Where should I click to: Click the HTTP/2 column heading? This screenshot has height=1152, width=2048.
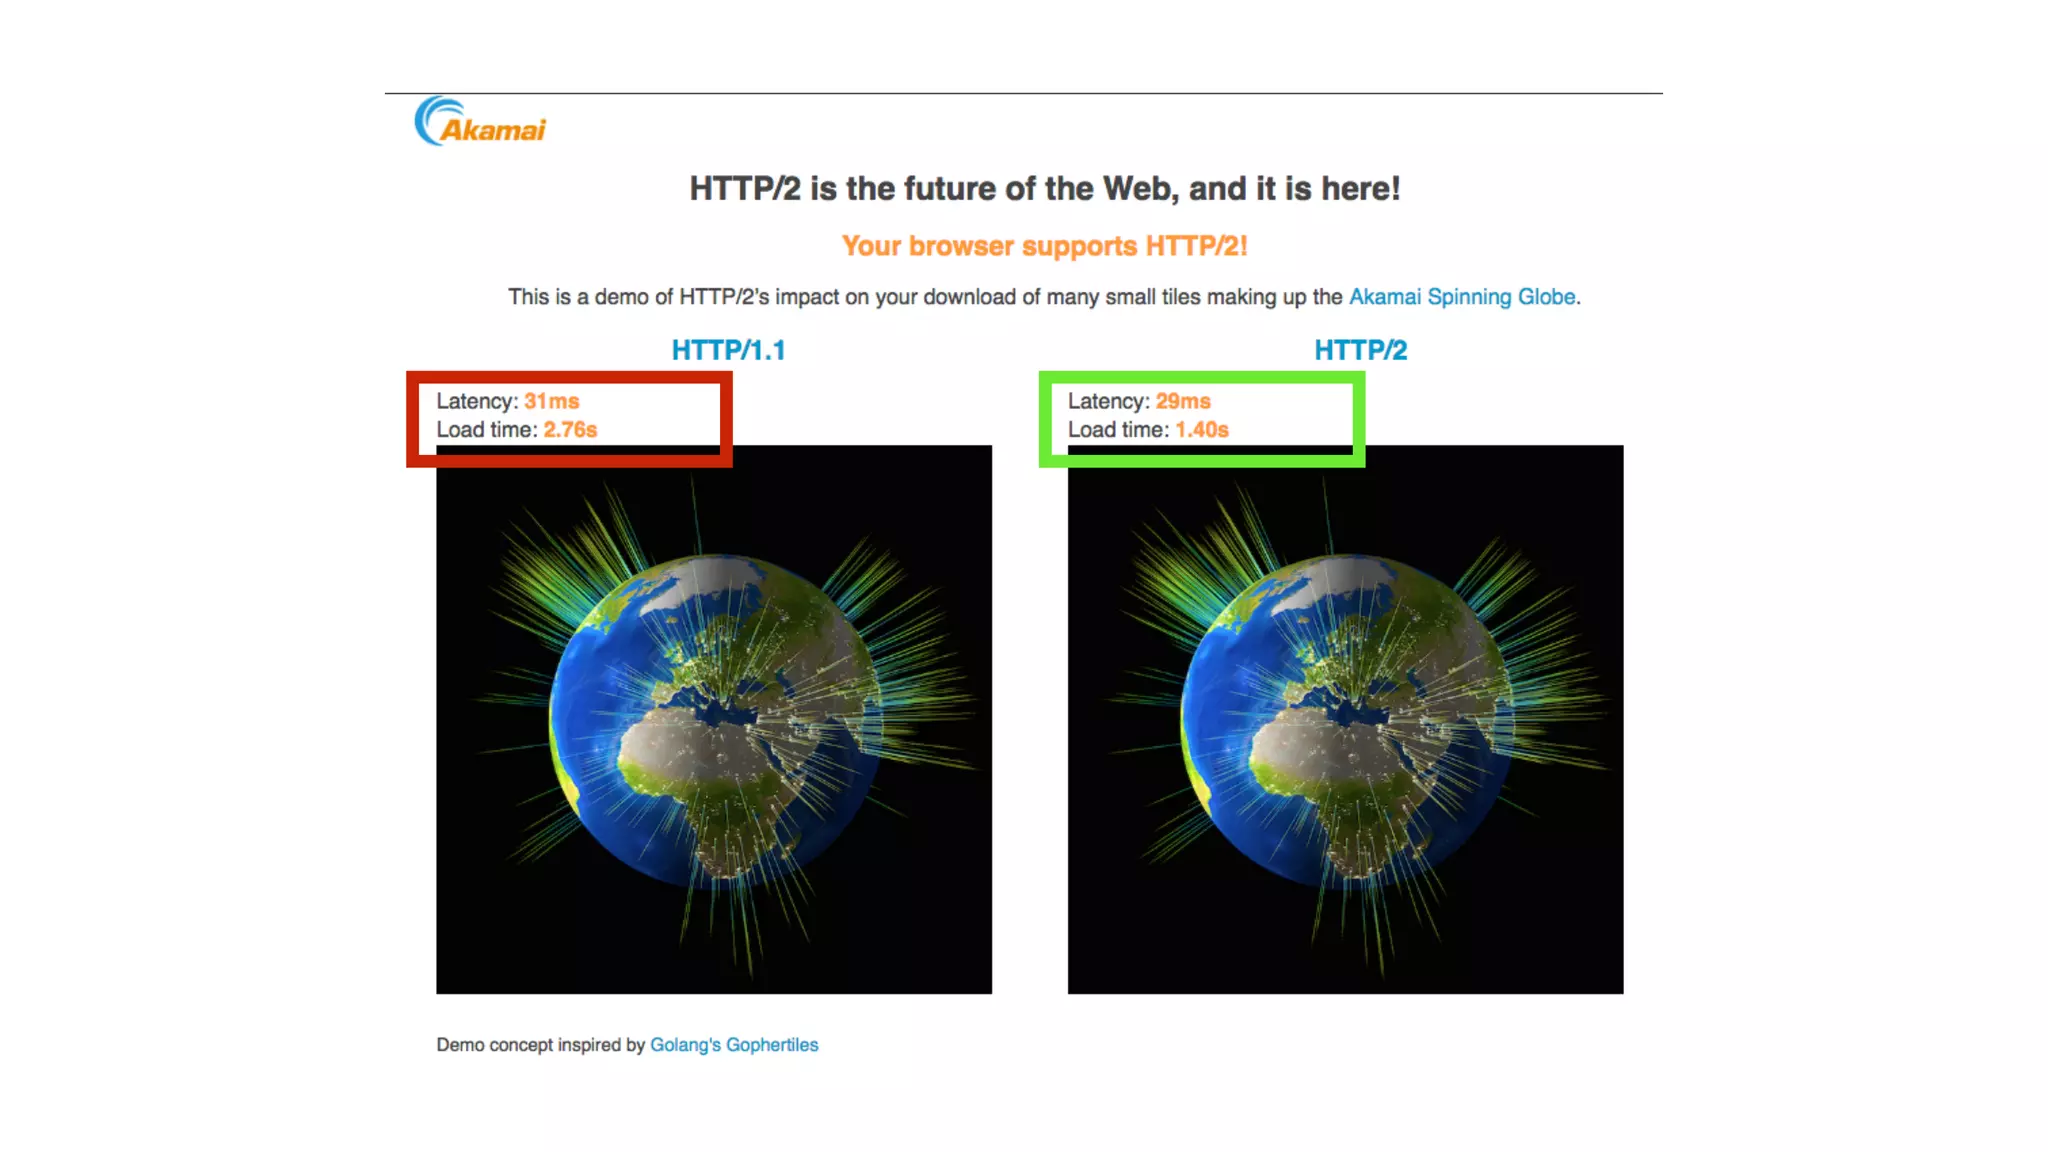pos(1360,350)
